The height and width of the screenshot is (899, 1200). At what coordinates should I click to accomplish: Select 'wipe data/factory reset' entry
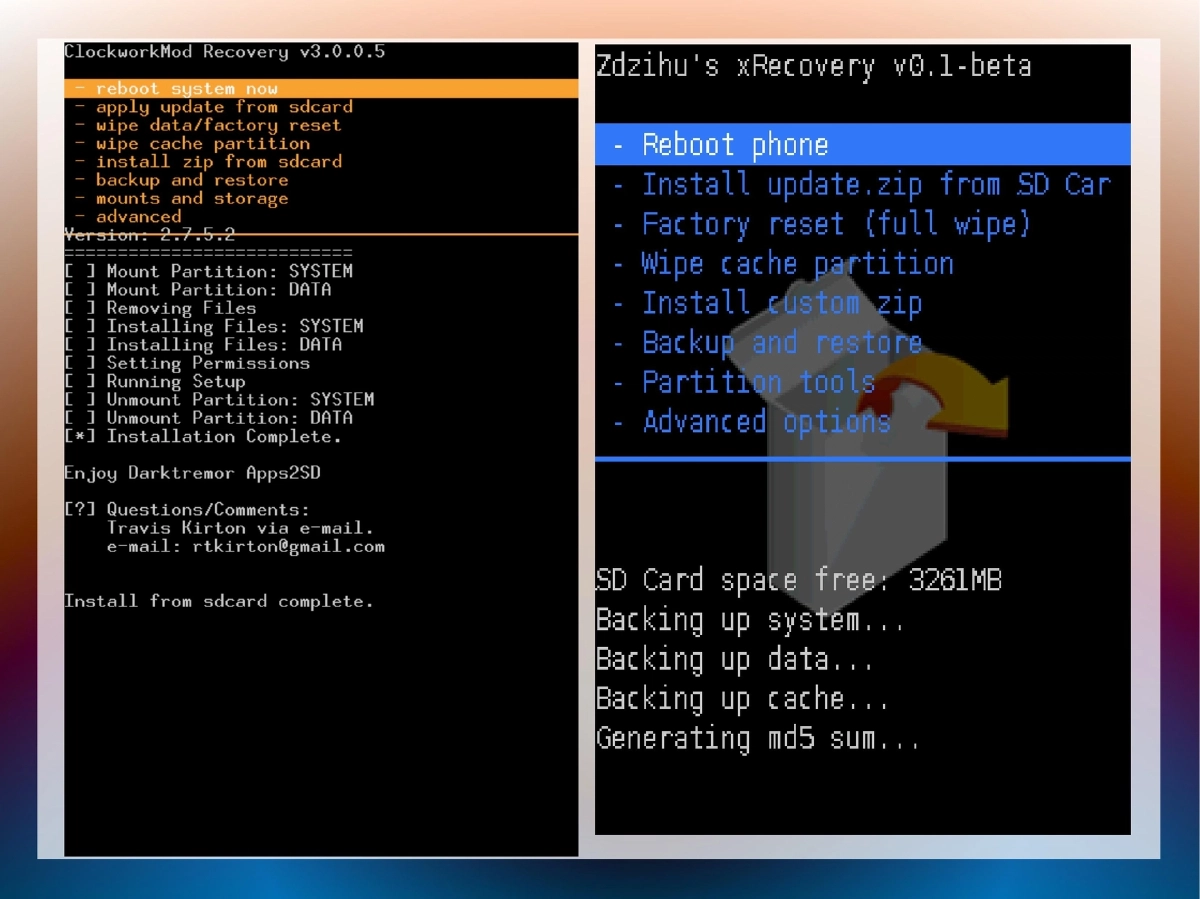click(218, 125)
